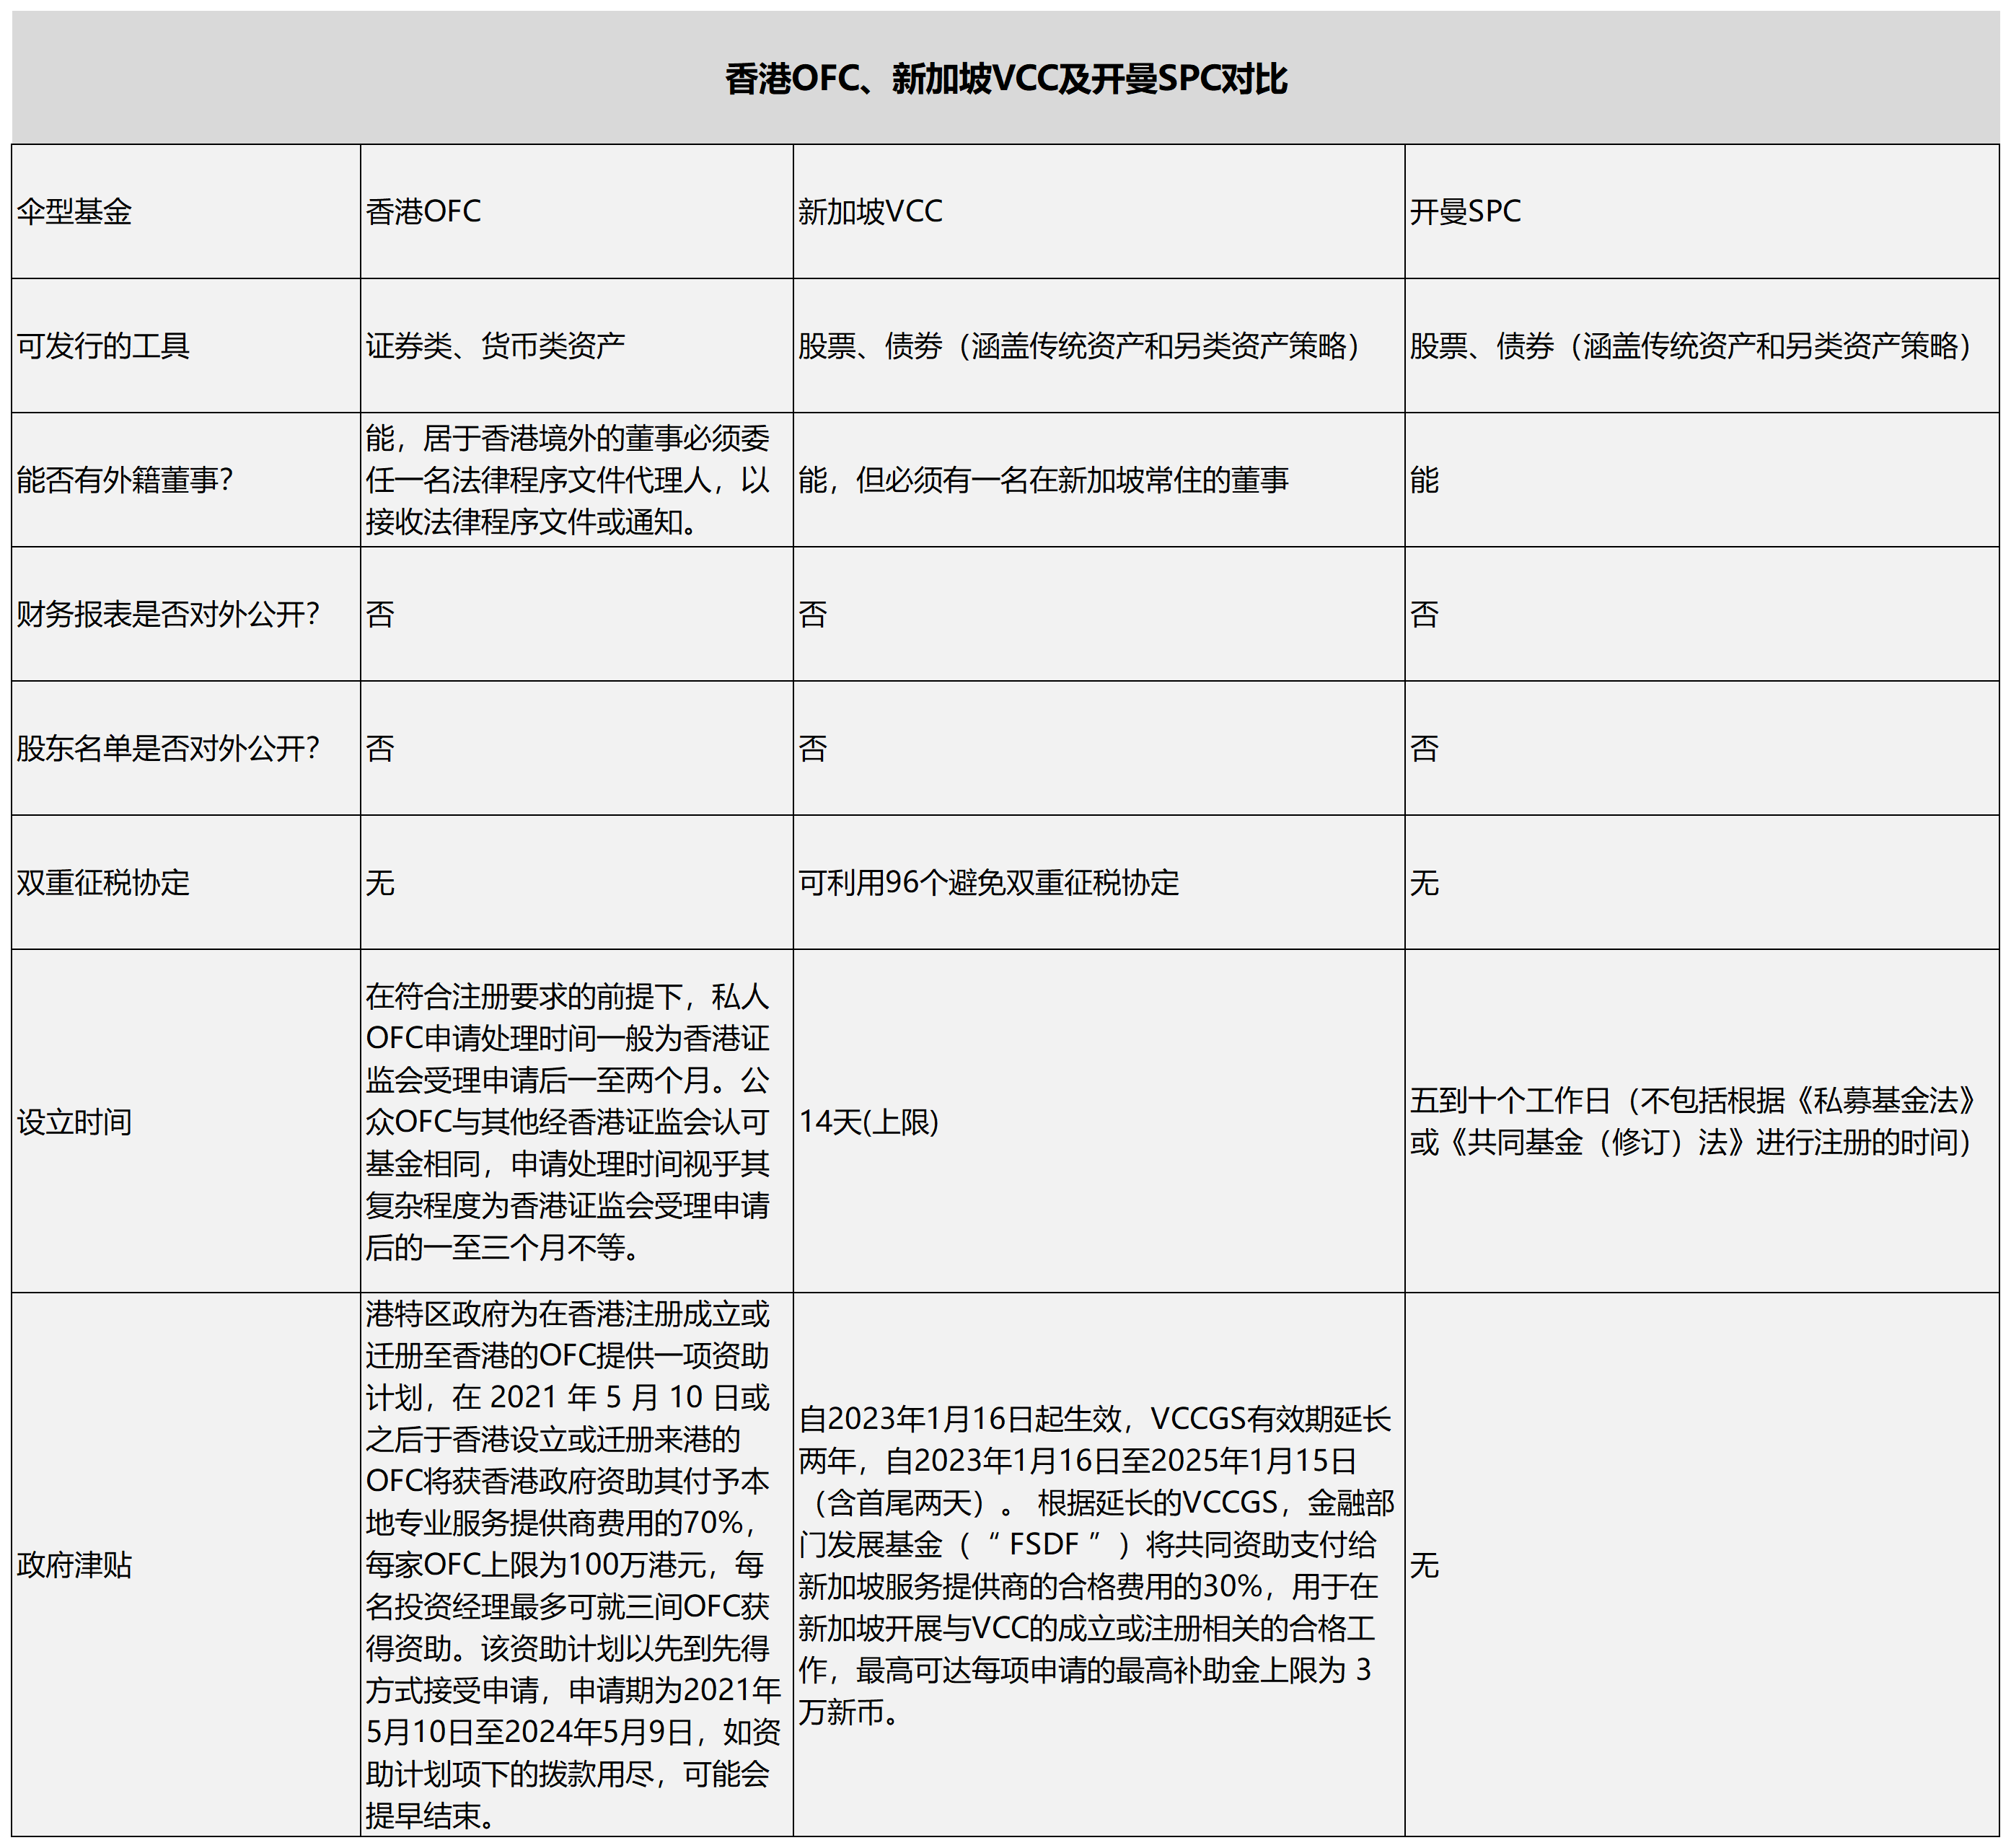The height and width of the screenshot is (1848, 2011).
Task: Select 否 under 开曼SPC for 股东名单
Action: point(1702,748)
